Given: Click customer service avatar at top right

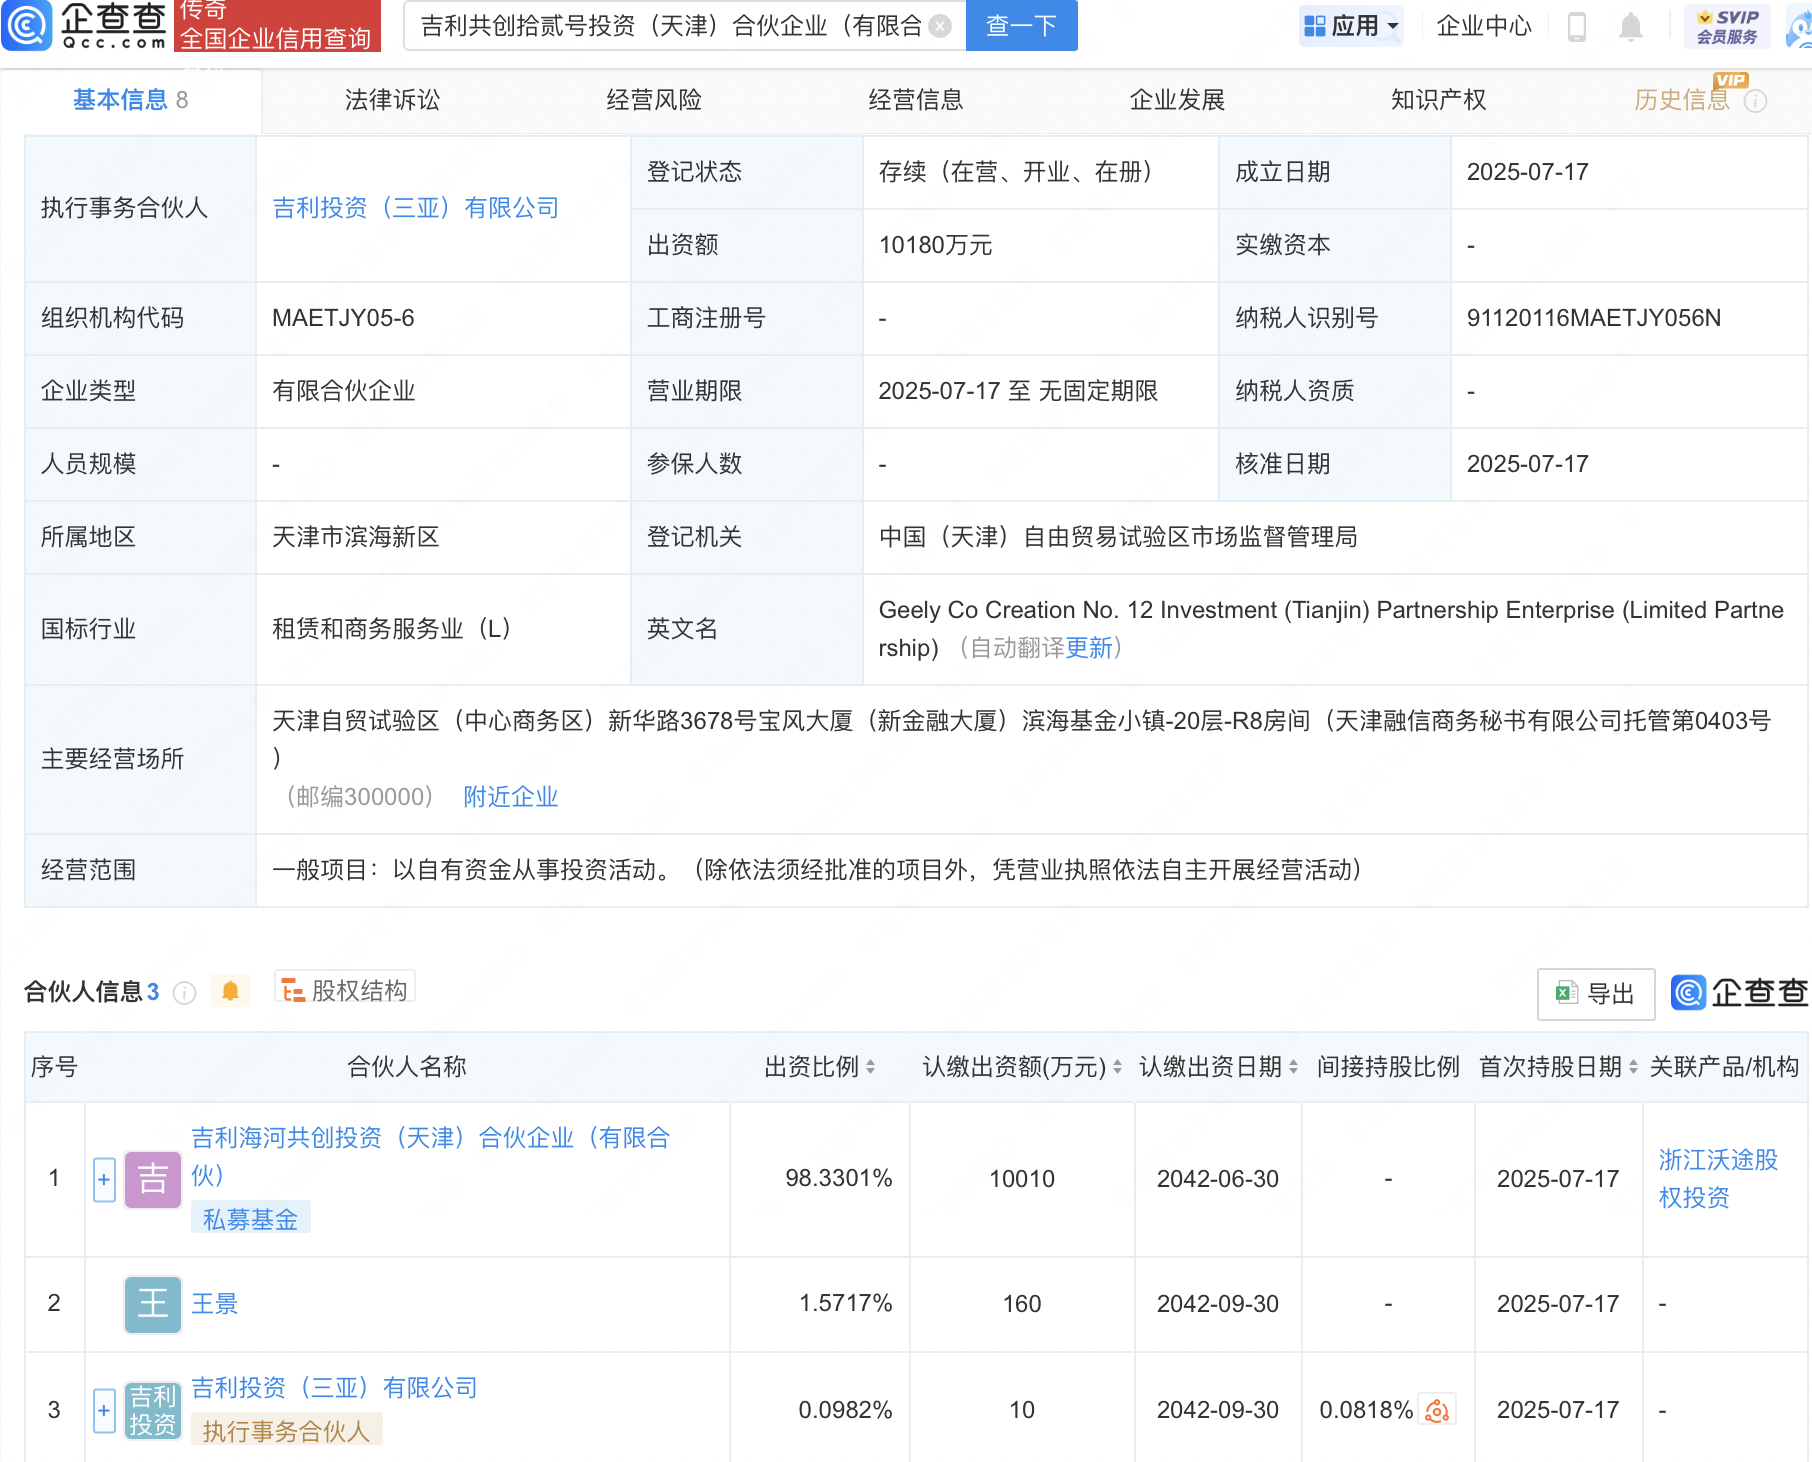Looking at the screenshot, I should tap(1800, 28).
